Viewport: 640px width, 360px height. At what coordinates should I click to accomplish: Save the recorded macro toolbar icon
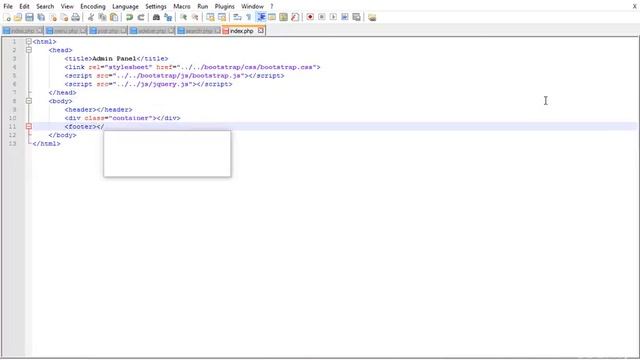point(356,17)
